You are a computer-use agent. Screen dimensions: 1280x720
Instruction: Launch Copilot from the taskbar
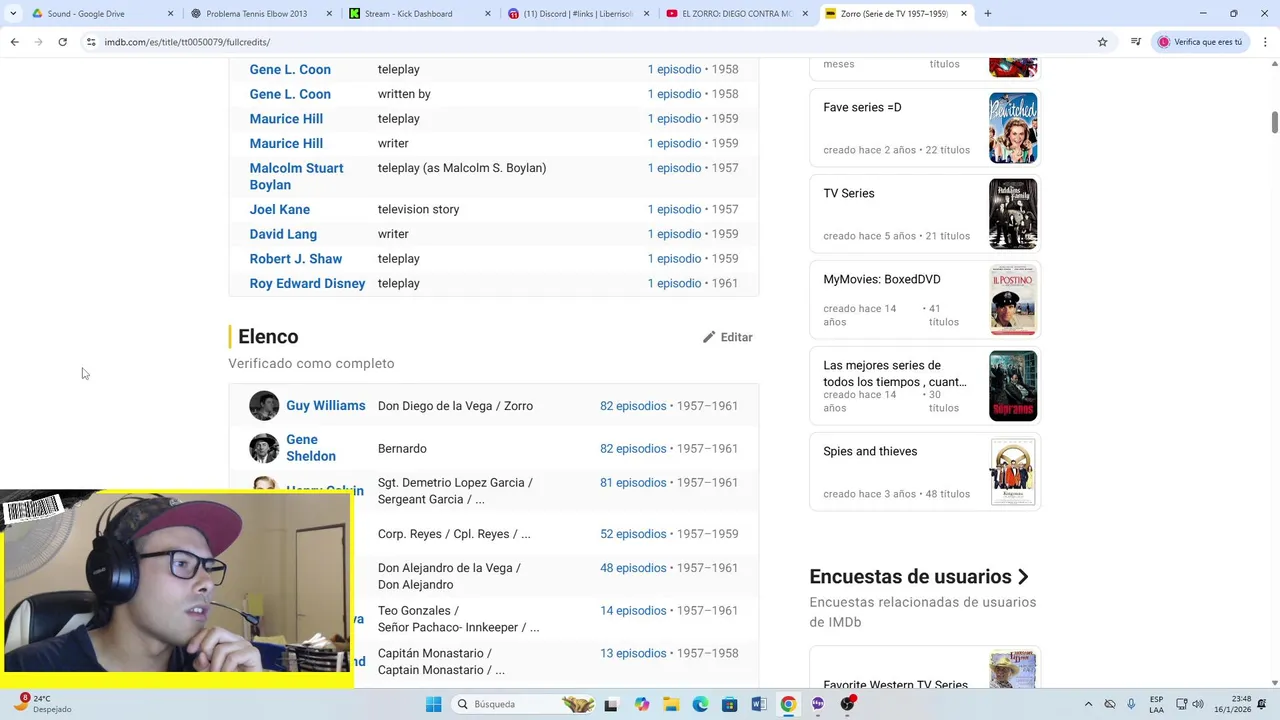(x=642, y=704)
